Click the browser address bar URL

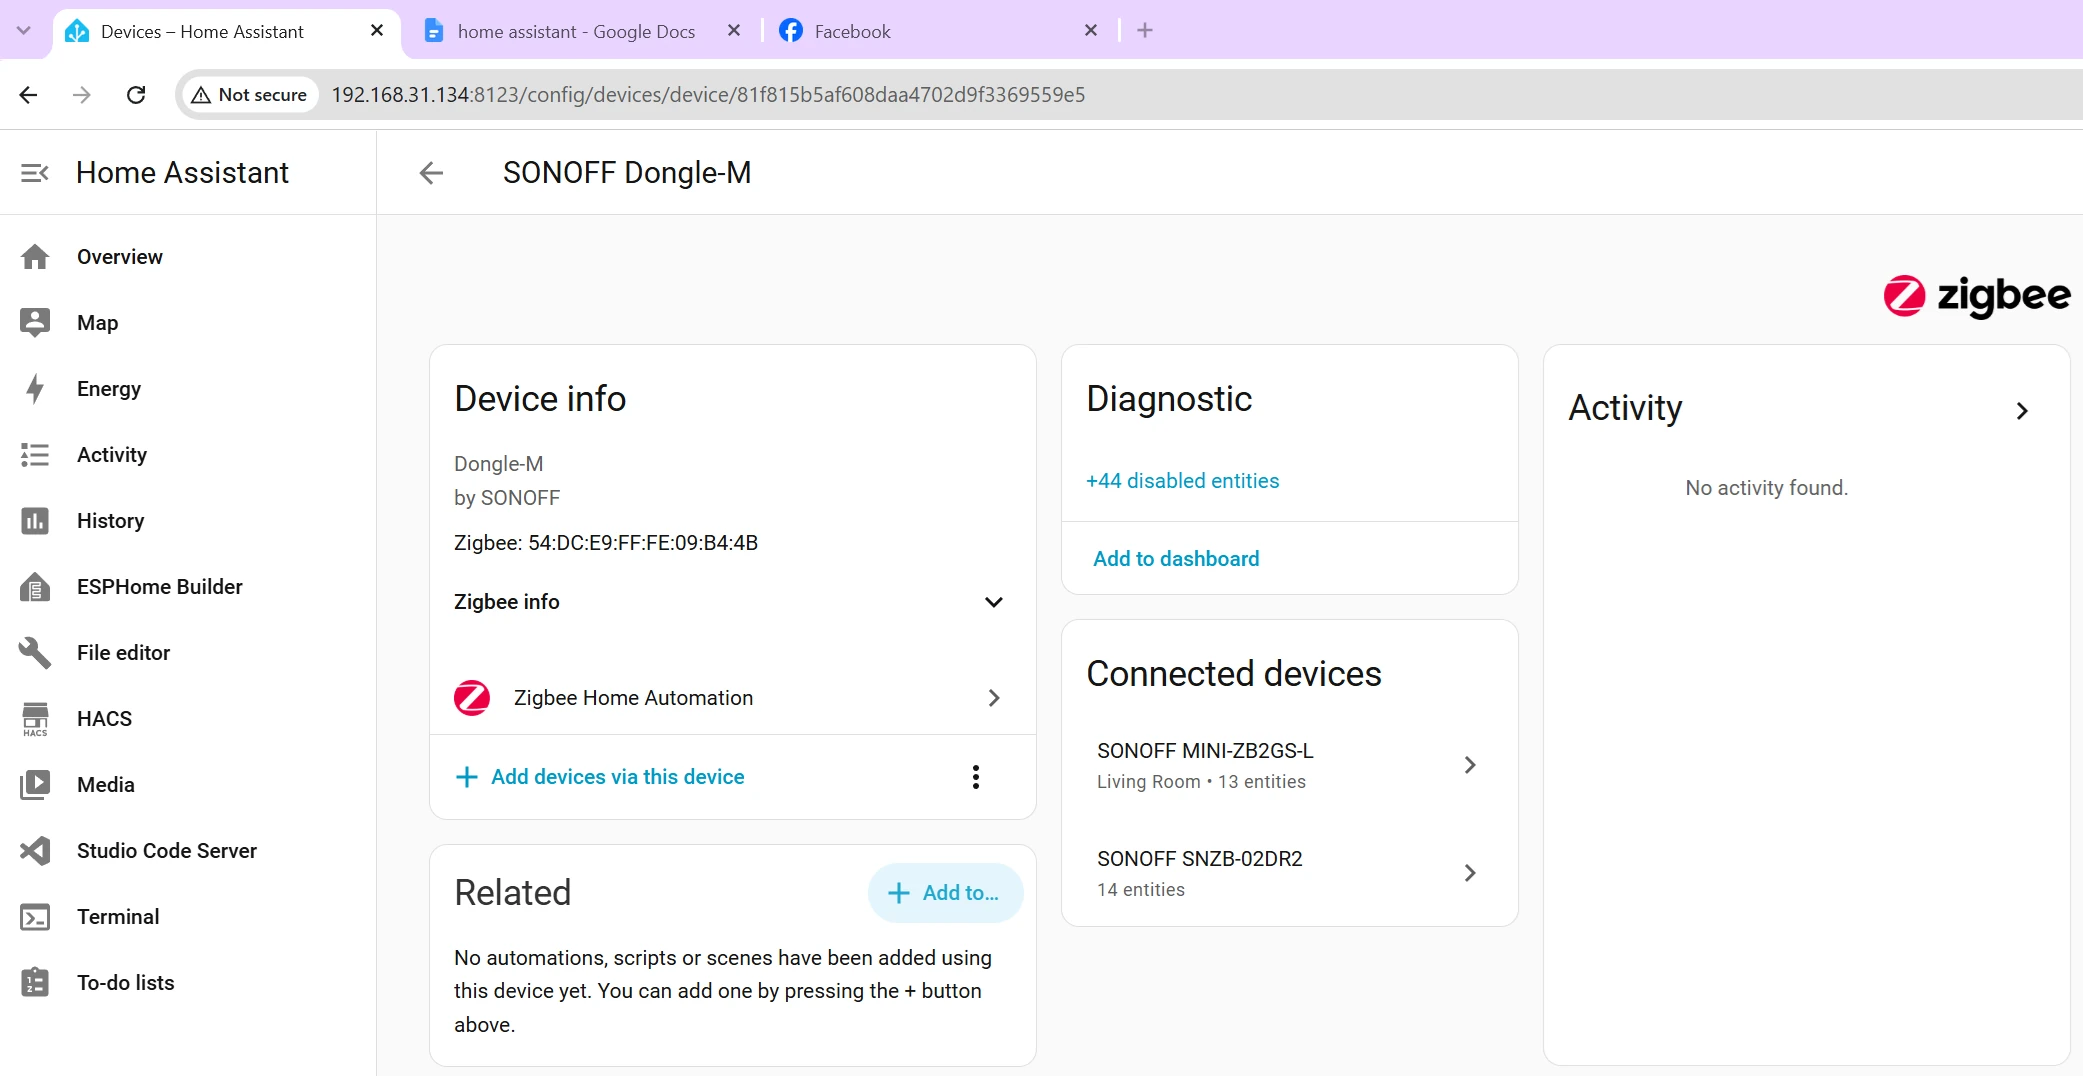pos(708,95)
